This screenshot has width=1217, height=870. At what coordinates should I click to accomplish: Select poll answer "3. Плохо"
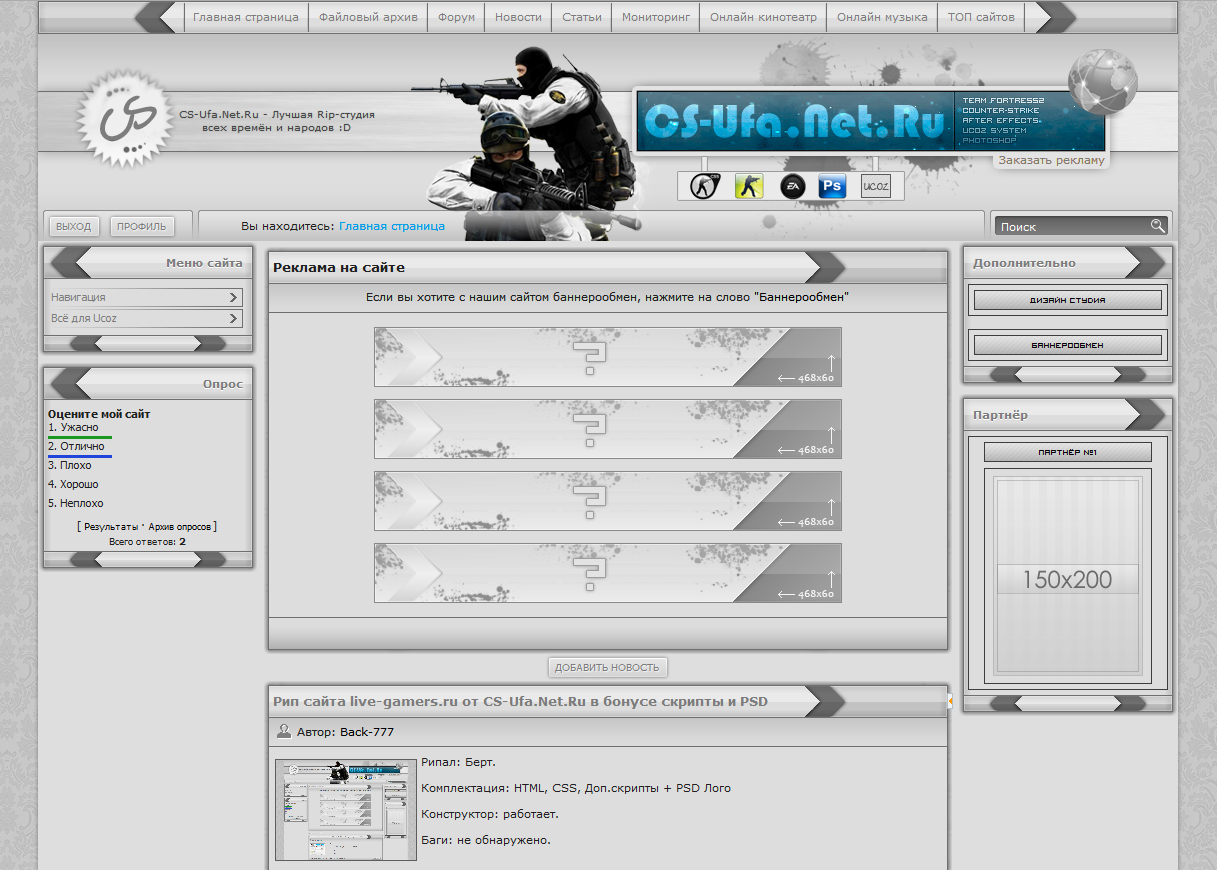70,465
